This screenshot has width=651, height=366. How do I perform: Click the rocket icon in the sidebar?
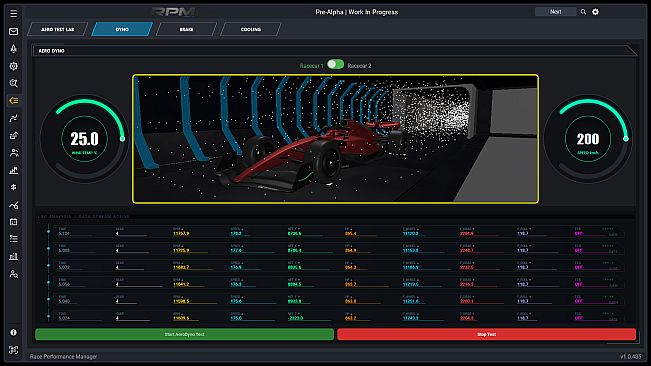click(x=13, y=49)
